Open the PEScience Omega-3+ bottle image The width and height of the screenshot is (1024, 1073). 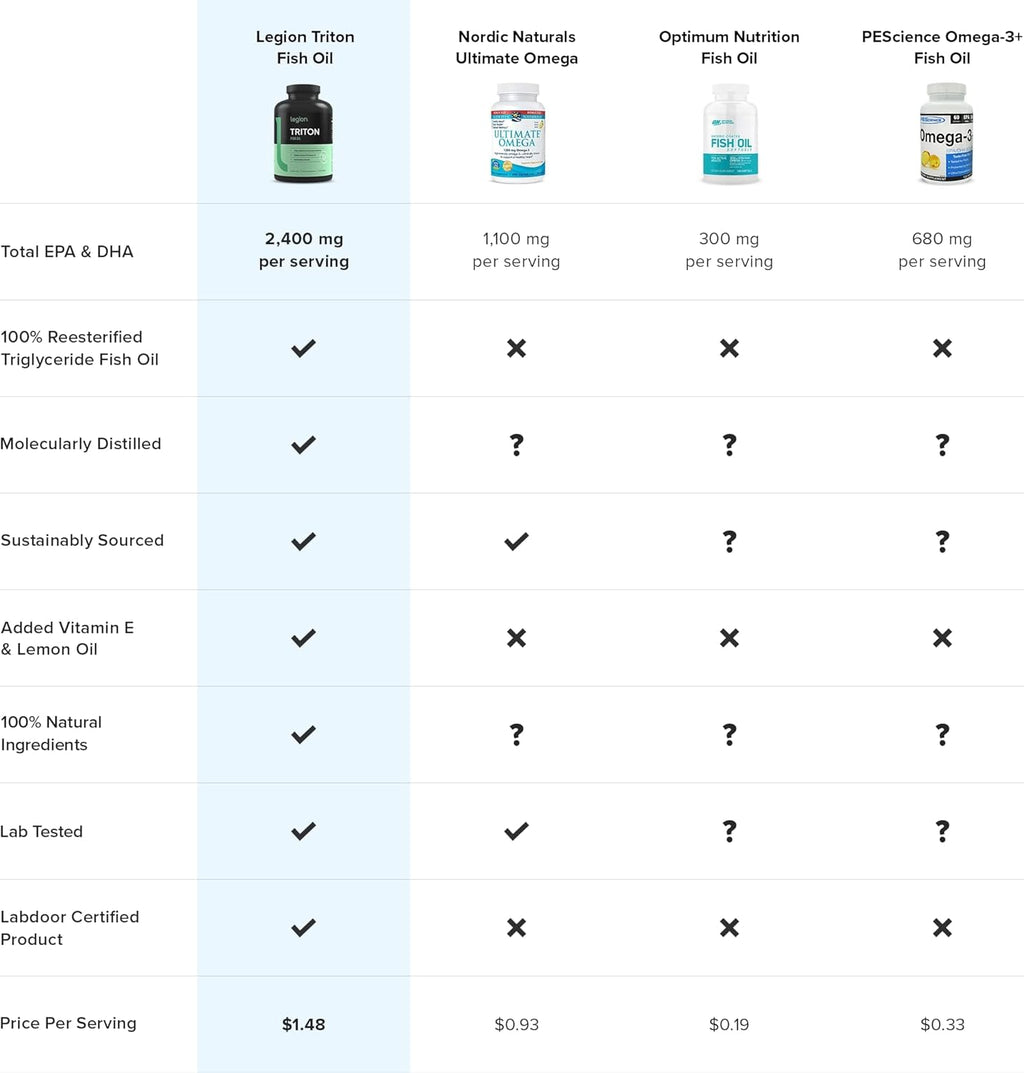point(946,133)
